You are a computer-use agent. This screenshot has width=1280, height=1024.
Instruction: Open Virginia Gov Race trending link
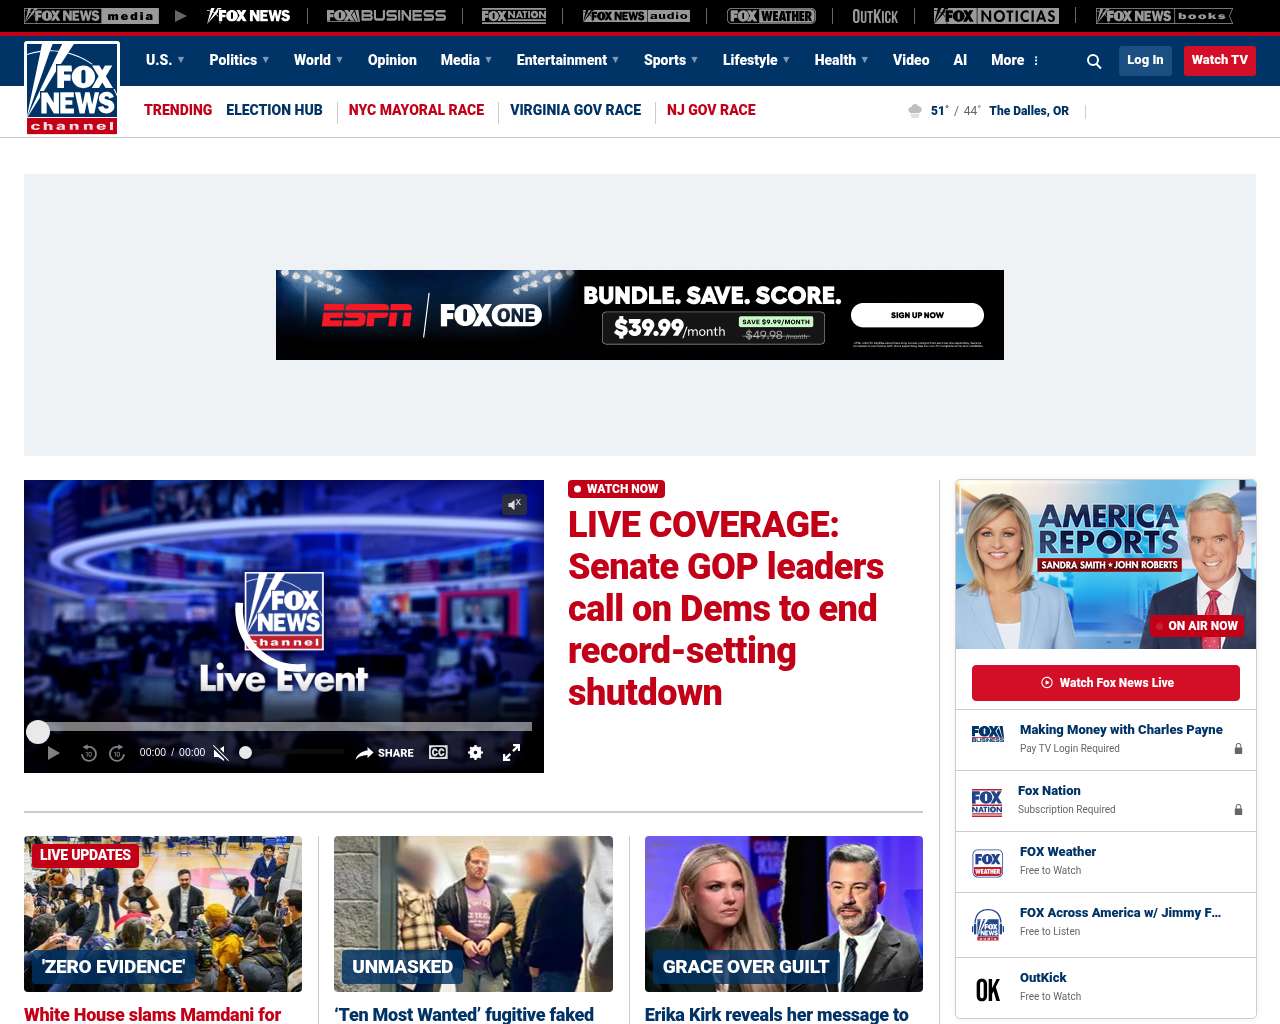pyautogui.click(x=575, y=110)
